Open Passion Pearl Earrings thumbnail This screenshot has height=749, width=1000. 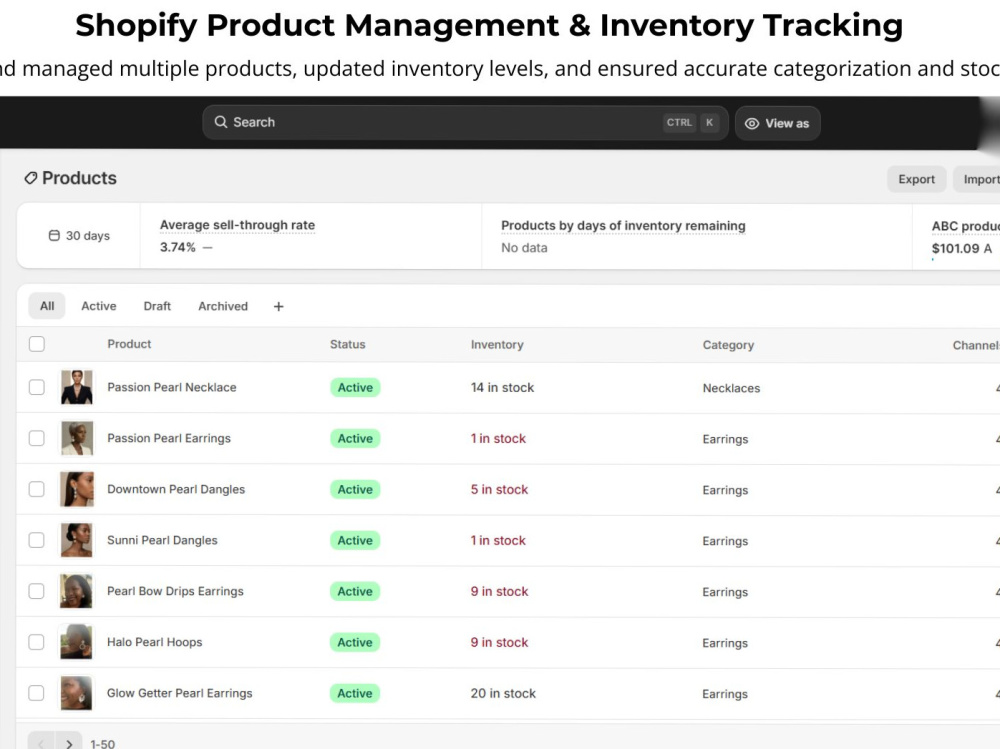(77, 438)
